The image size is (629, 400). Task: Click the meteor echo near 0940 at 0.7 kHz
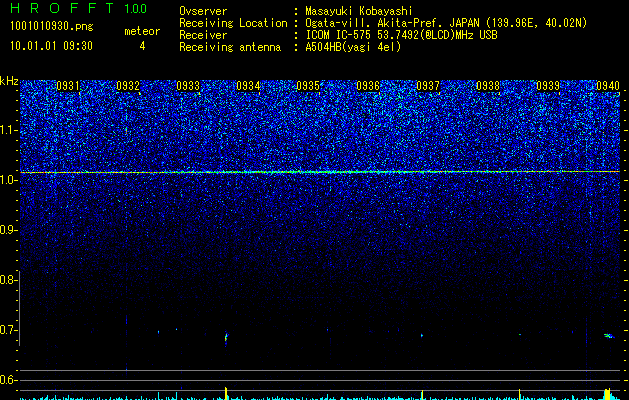[609, 335]
